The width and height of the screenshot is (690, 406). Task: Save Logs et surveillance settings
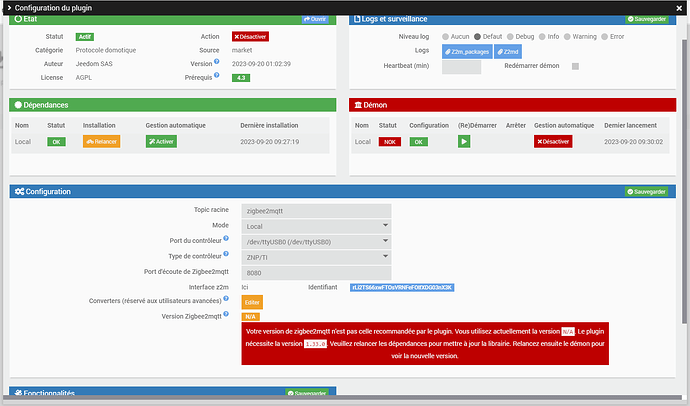[x=646, y=19]
